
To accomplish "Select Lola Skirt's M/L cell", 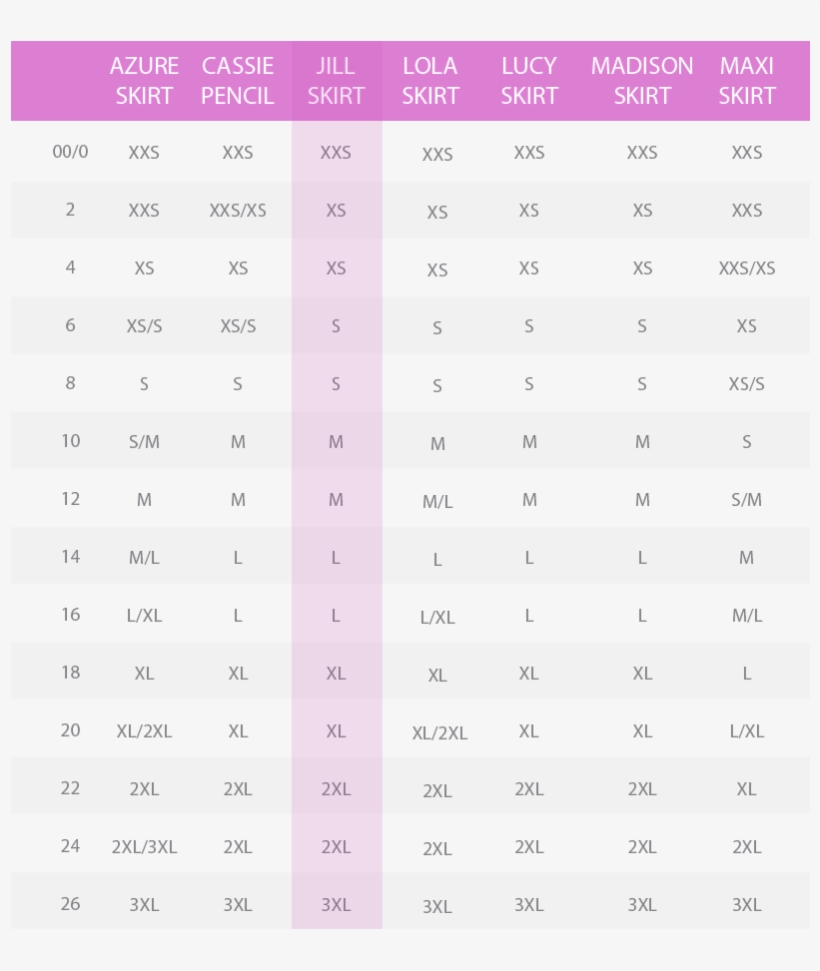I will (x=437, y=502).
